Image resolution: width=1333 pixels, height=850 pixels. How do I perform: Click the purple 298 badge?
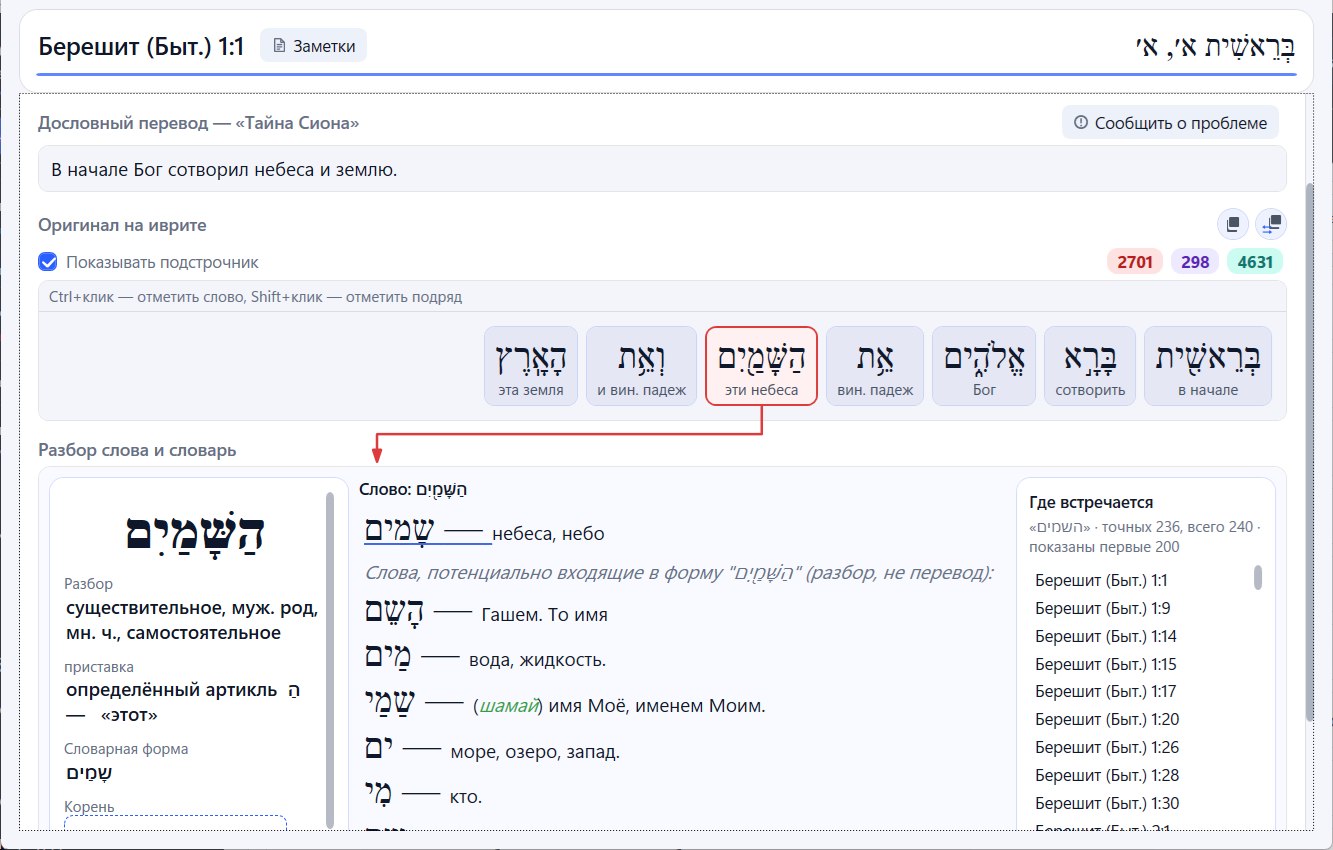point(1194,262)
